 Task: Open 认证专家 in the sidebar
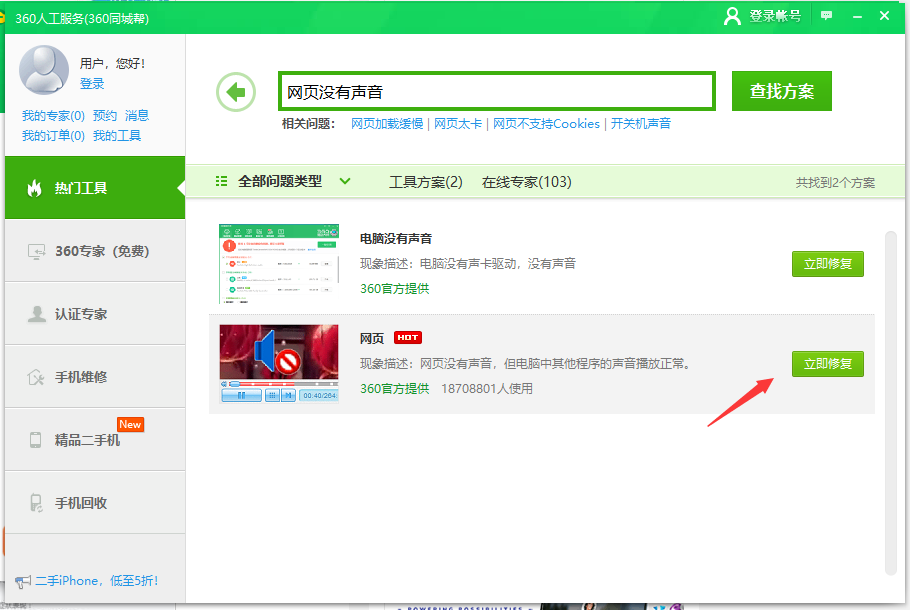pyautogui.click(x=95, y=314)
